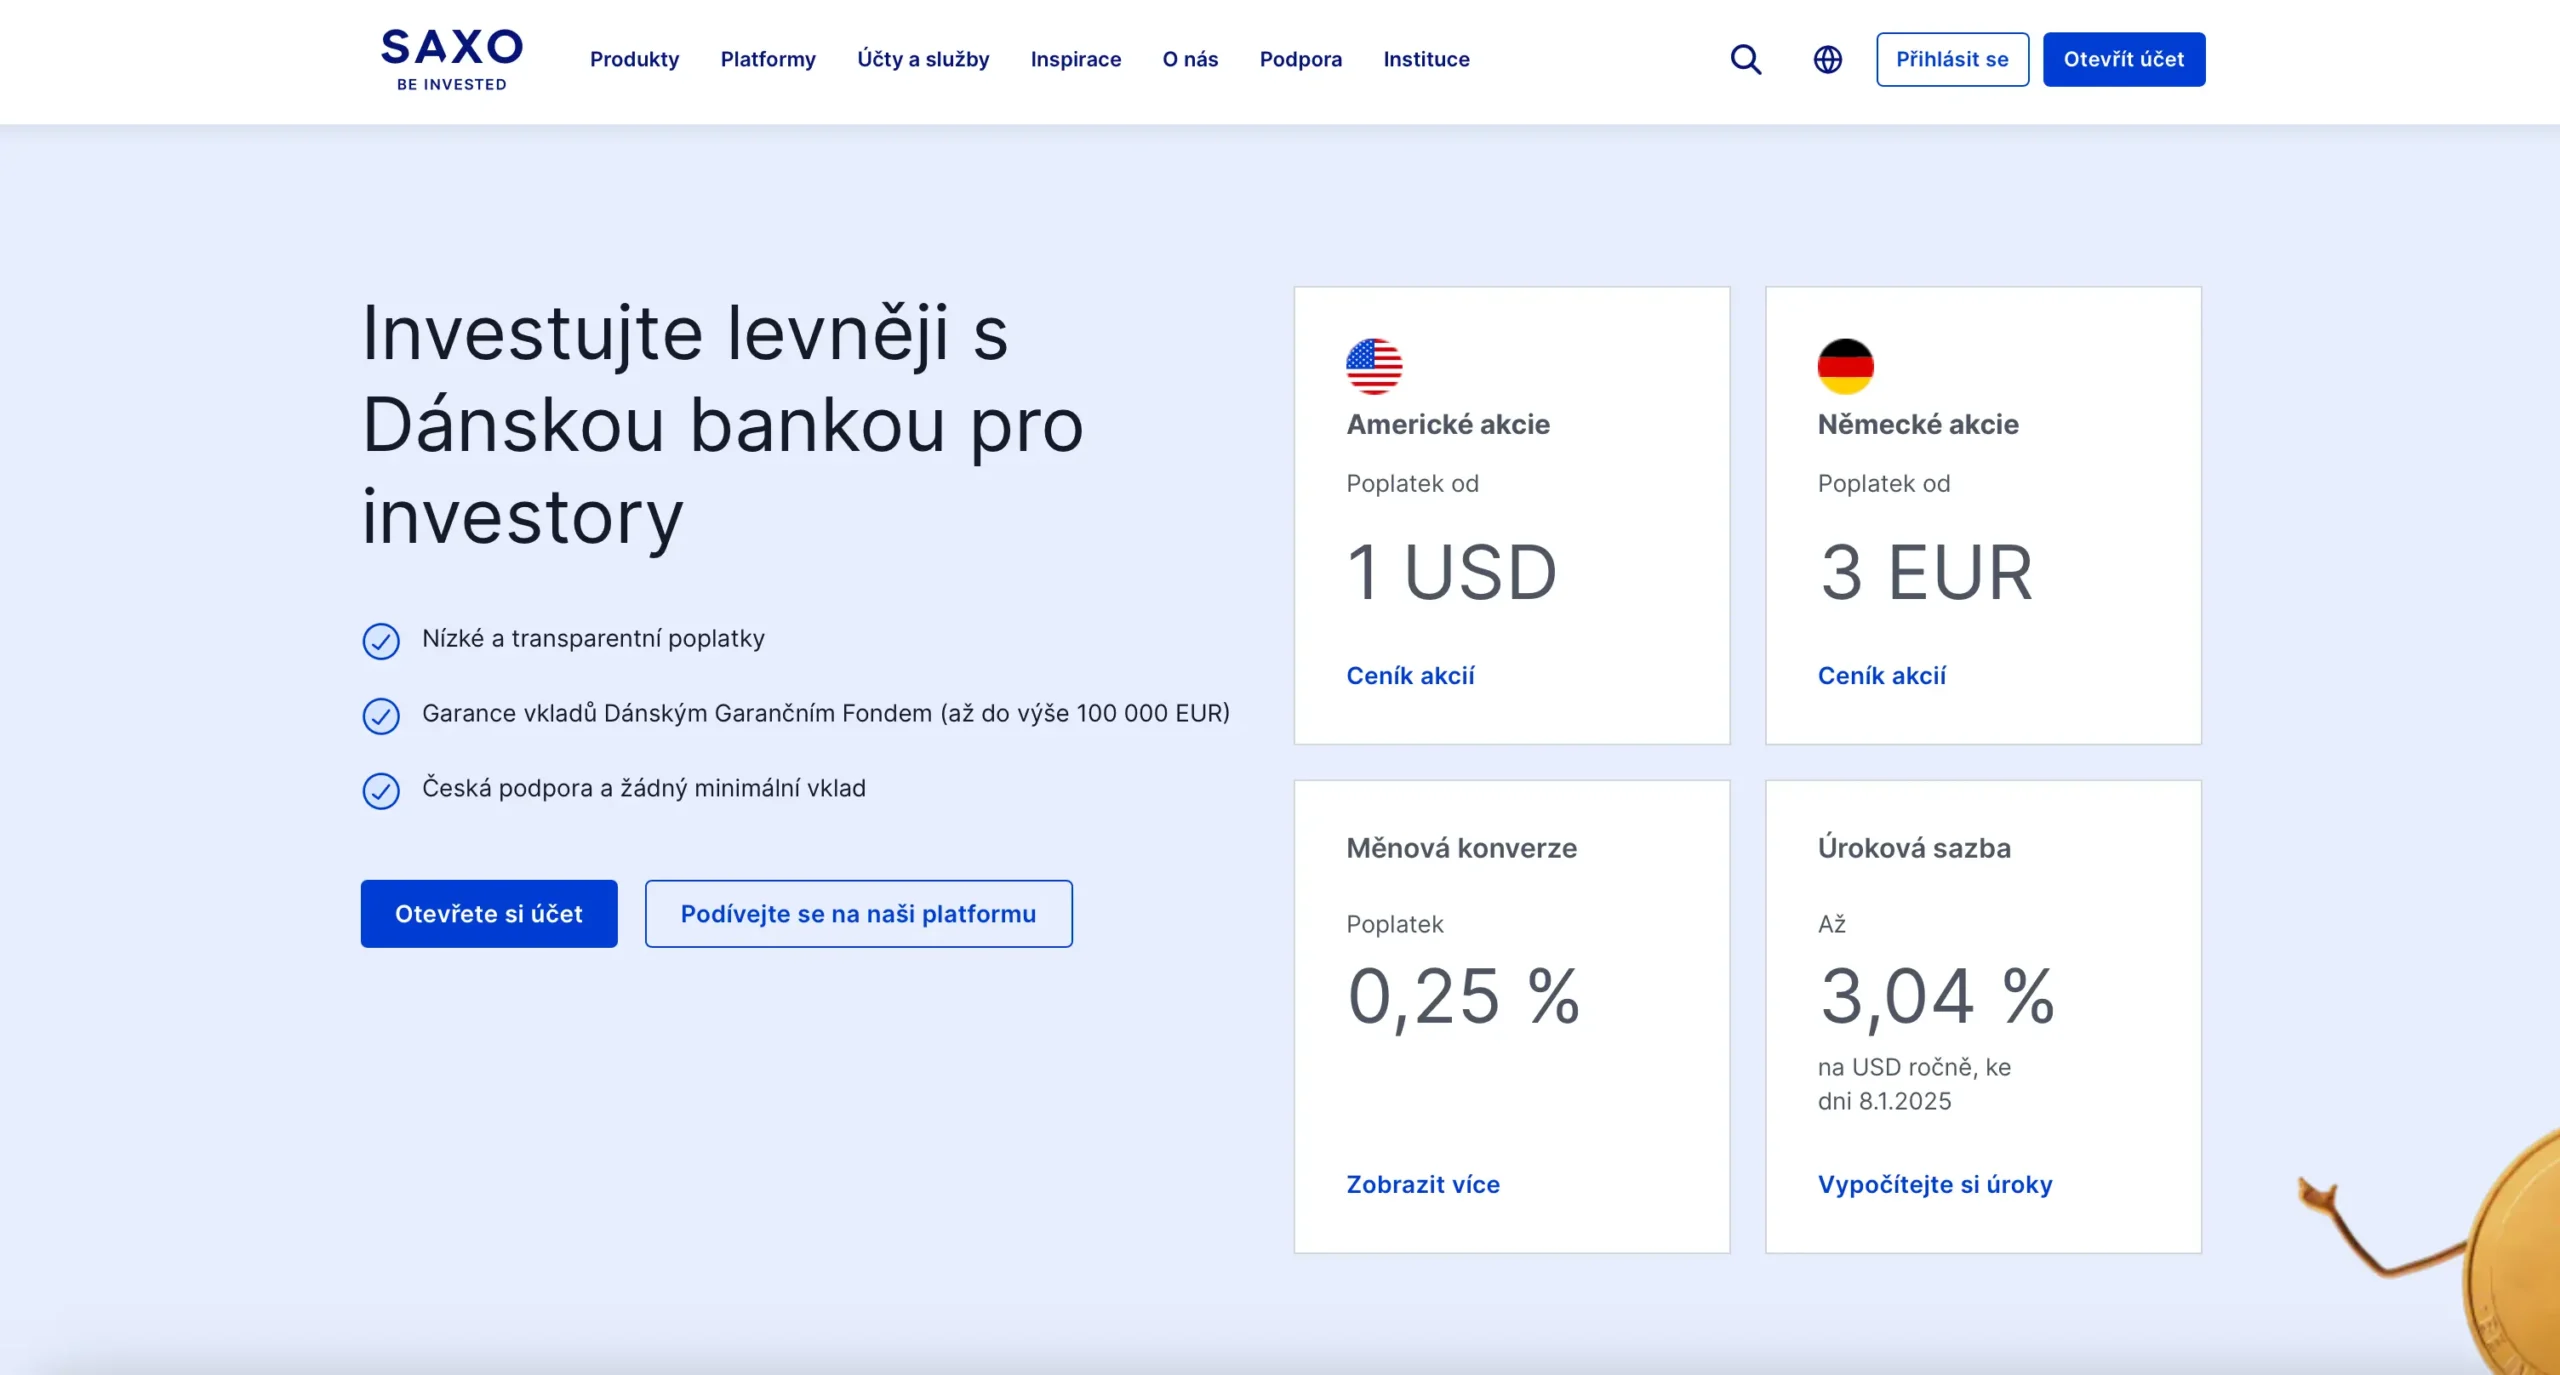Click the German flag icon
The width and height of the screenshot is (2560, 1375).
[1845, 366]
